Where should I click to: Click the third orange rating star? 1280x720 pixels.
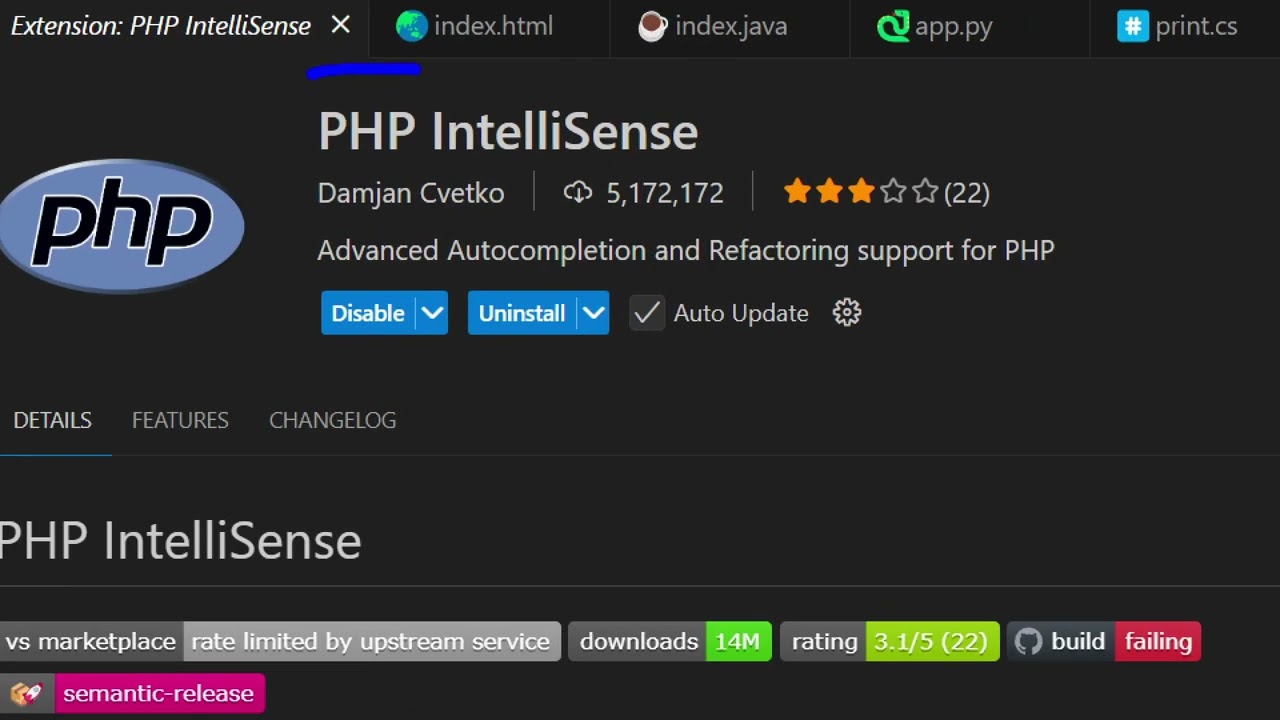pyautogui.click(x=861, y=191)
